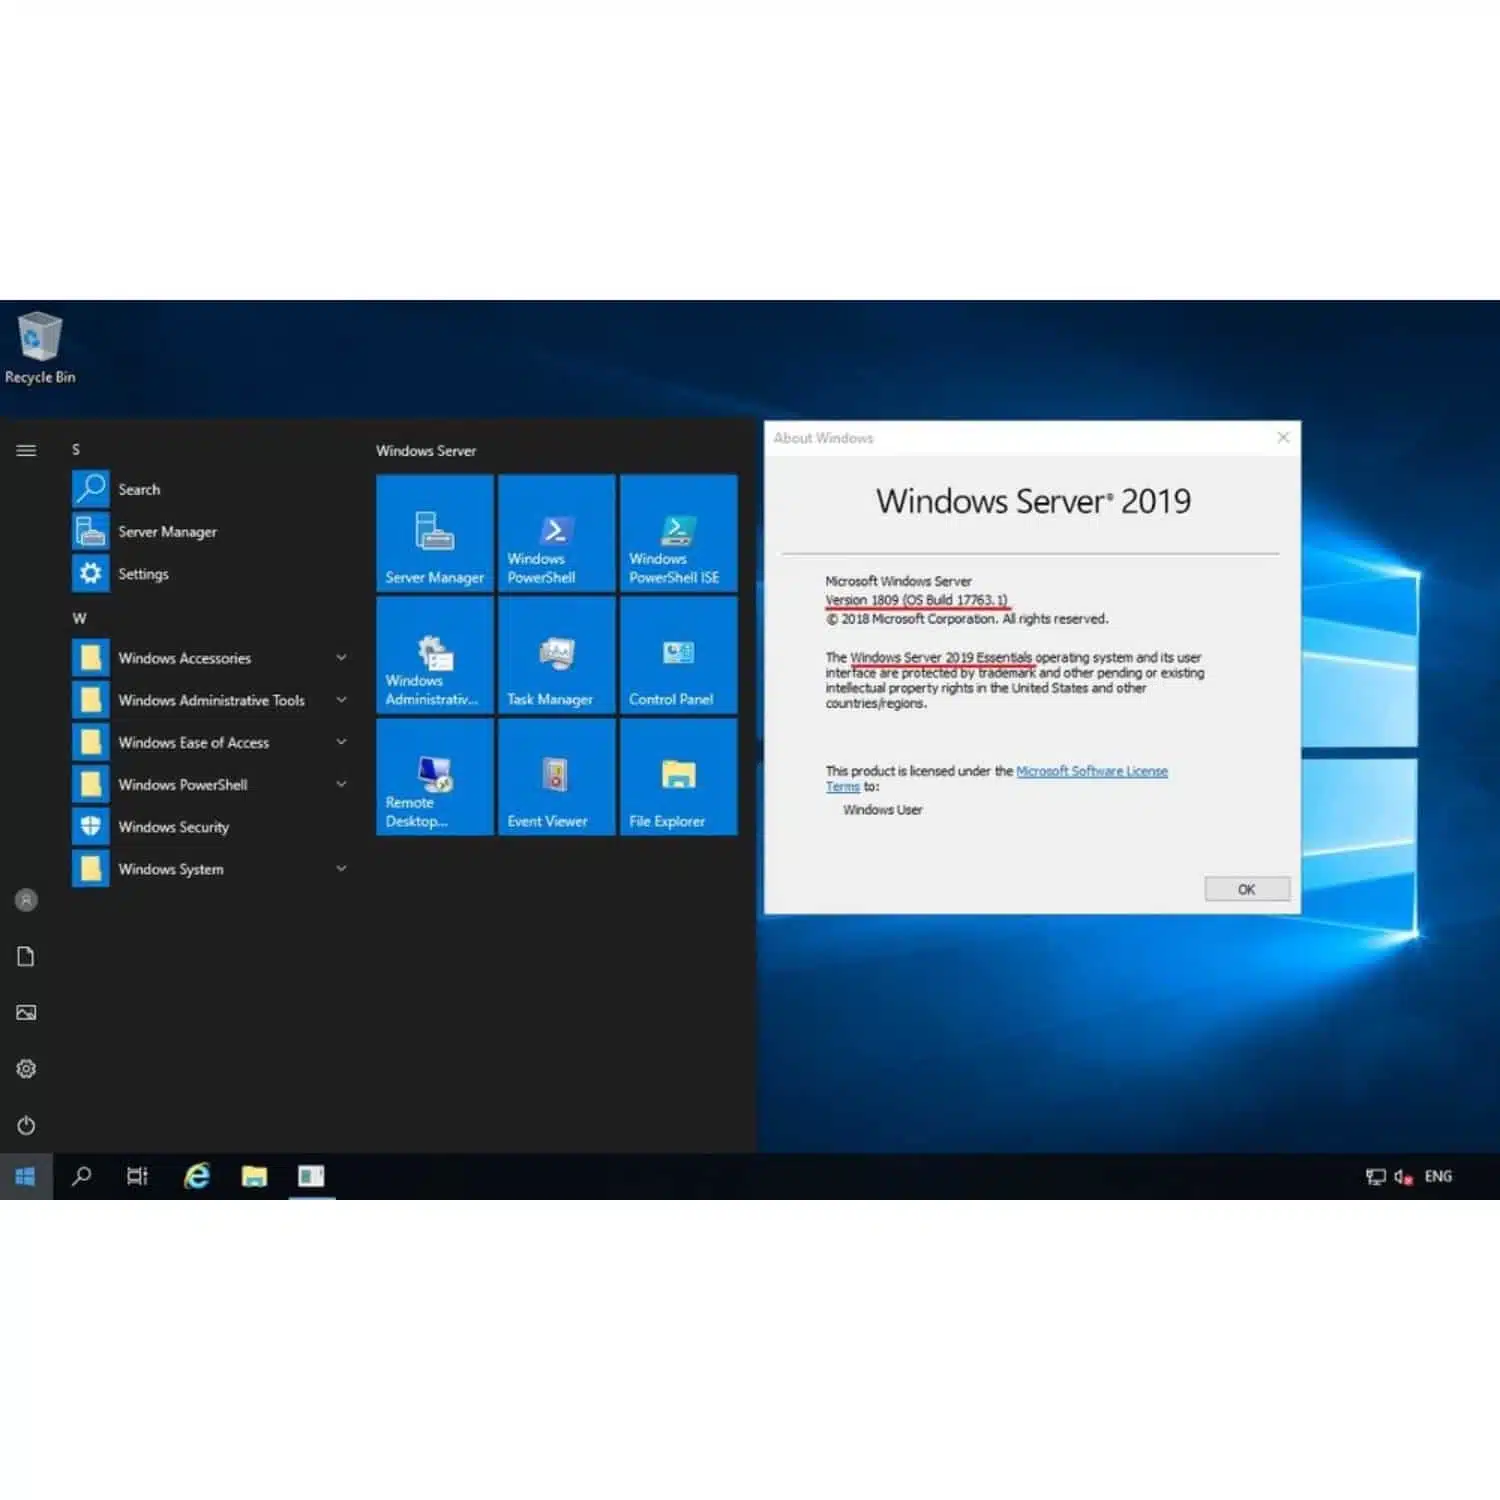
Task: Expand the Windows System folder chevron
Action: tap(341, 869)
